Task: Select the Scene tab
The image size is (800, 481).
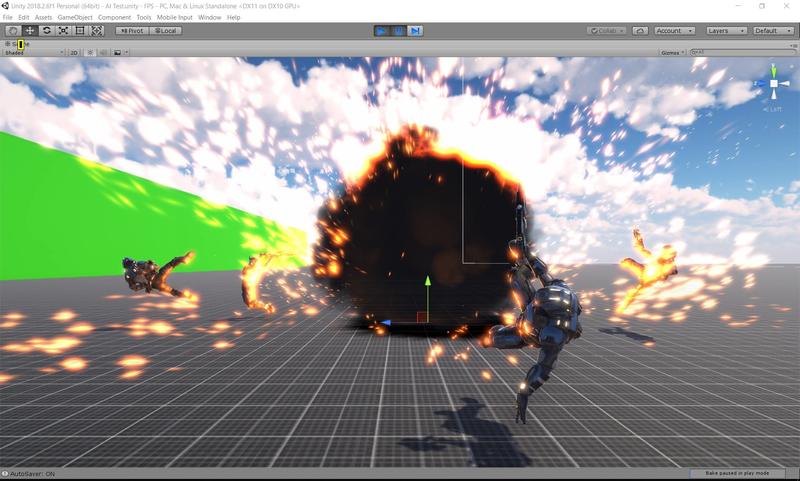Action: coord(17,44)
